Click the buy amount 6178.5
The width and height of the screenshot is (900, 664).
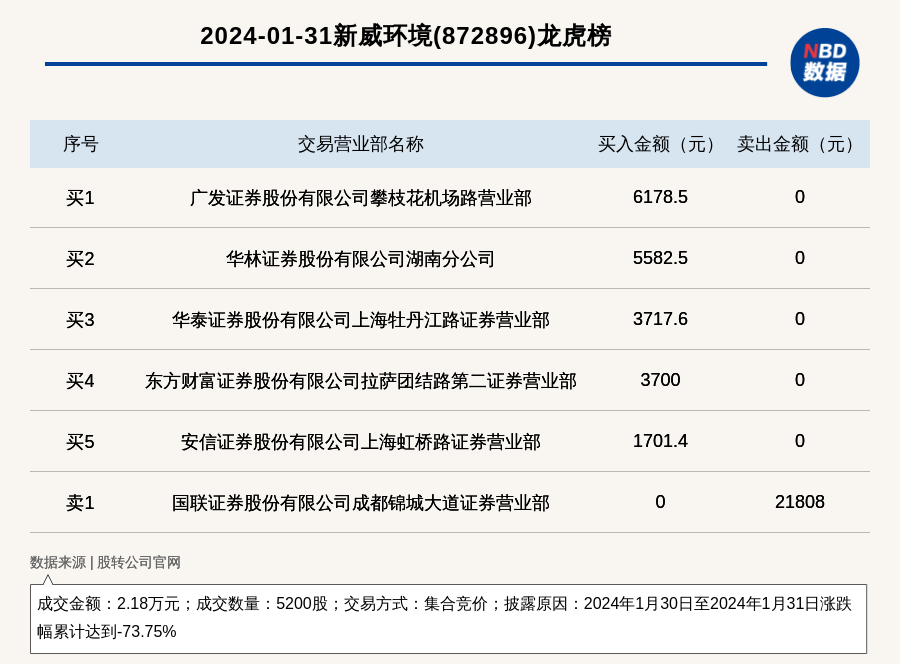pos(660,197)
